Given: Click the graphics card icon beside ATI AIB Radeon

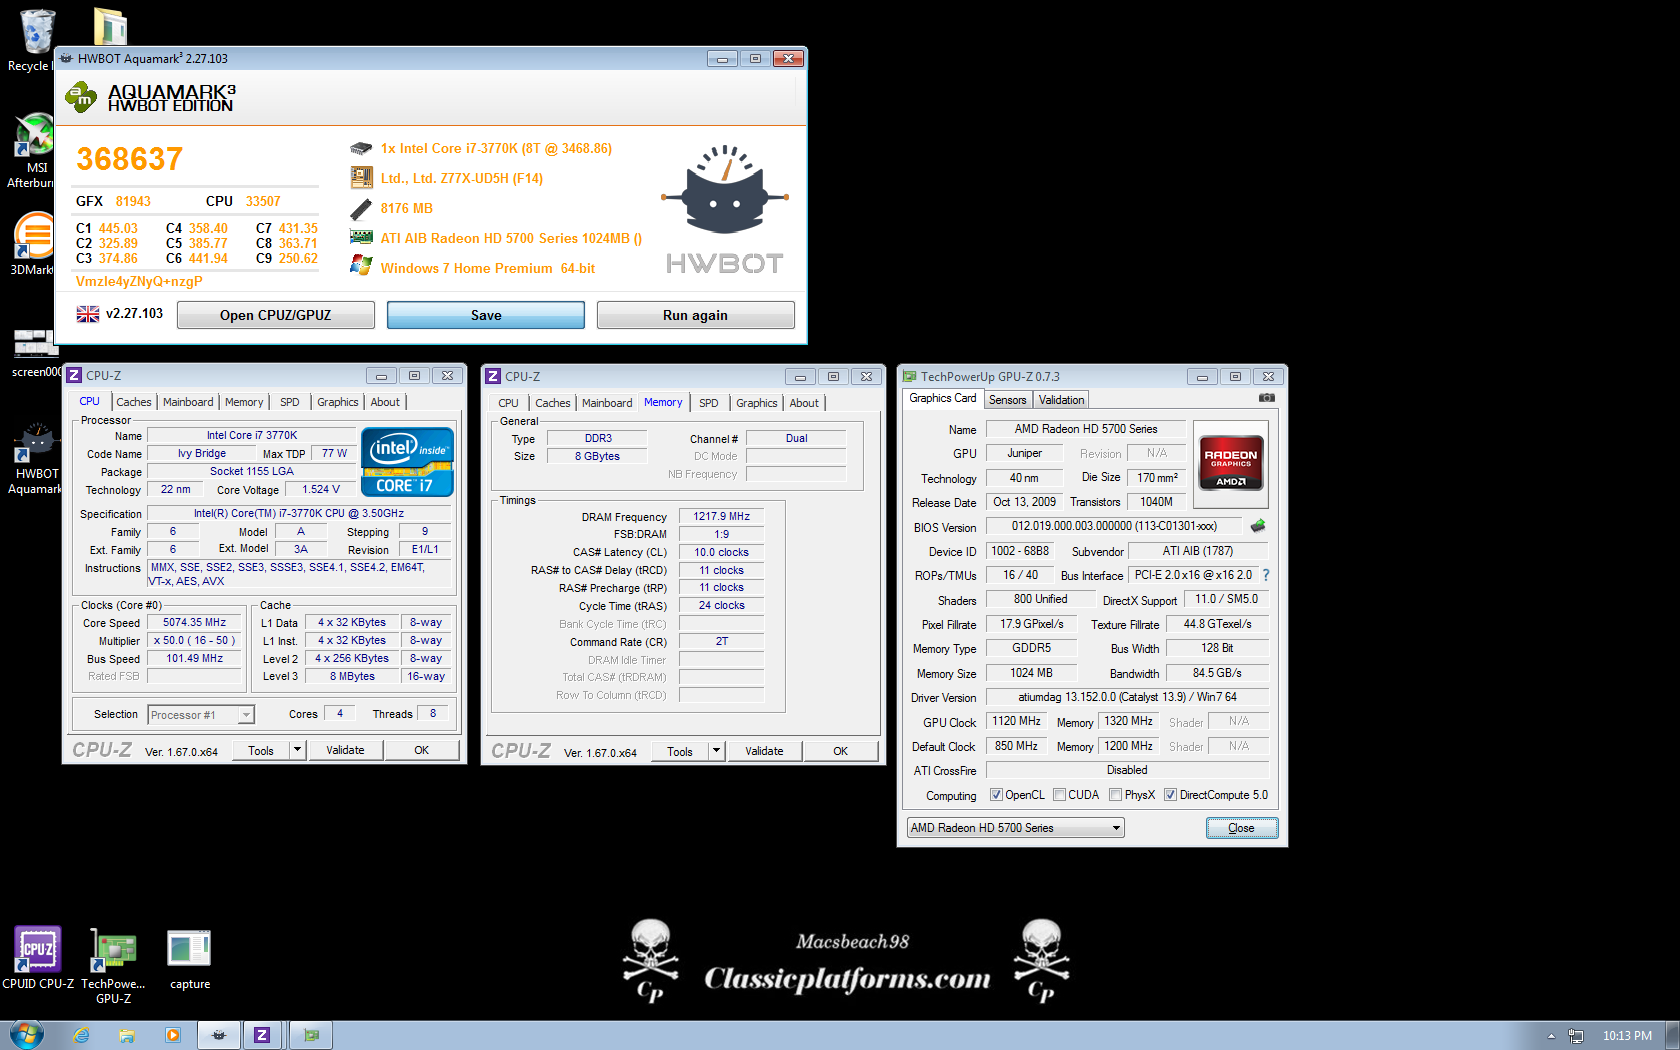Looking at the screenshot, I should pyautogui.click(x=361, y=238).
